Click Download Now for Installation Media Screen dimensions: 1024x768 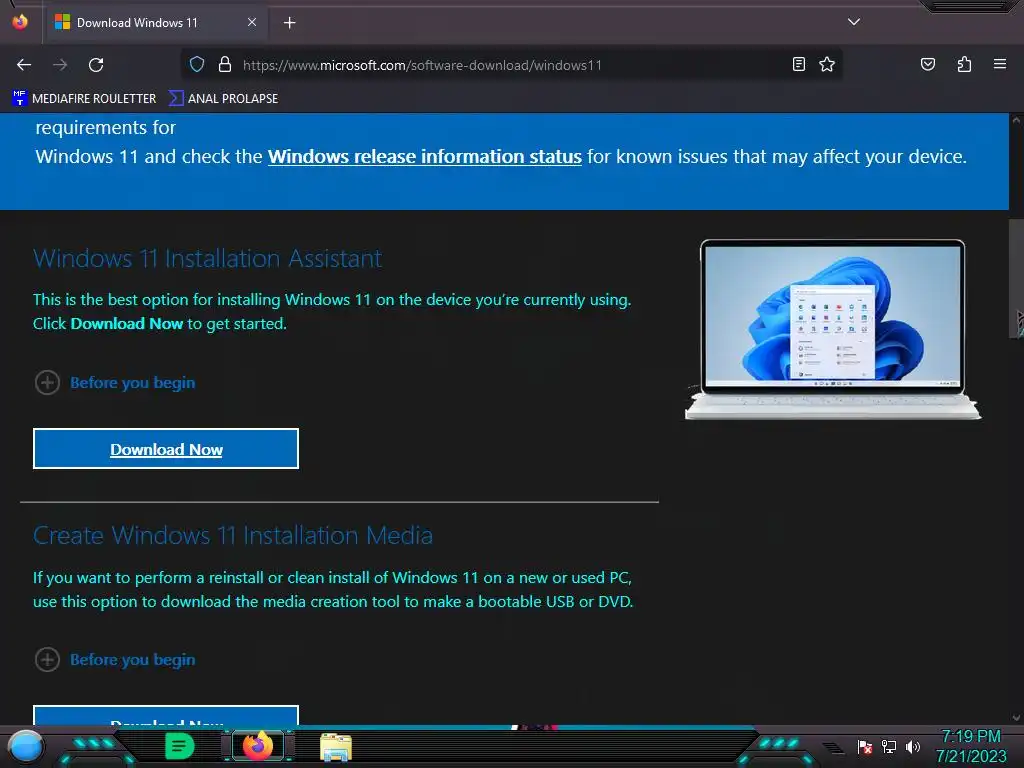pos(166,716)
